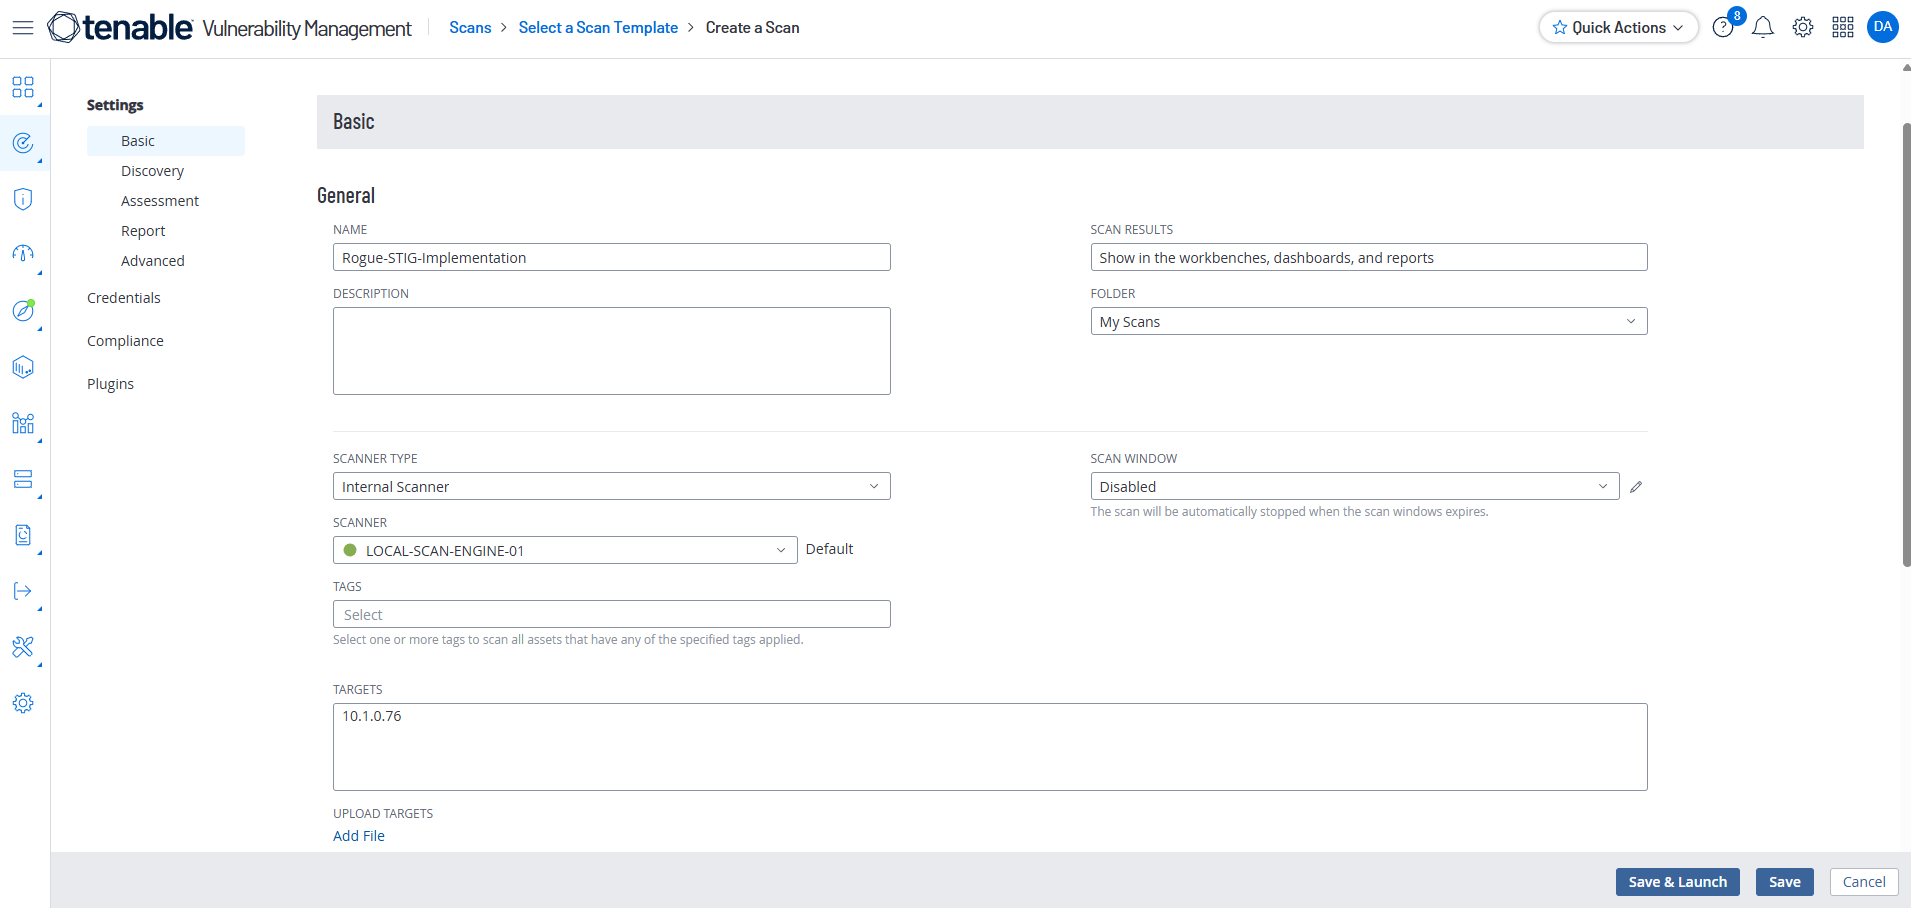Open the app switcher grid icon
This screenshot has height=908, width=1911.
1843,28
